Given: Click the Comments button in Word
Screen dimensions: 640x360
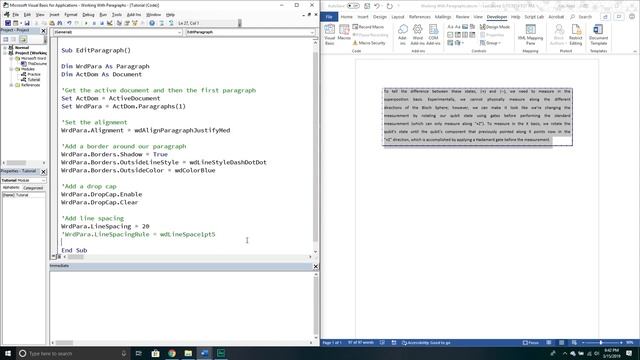Looking at the screenshot, I should pyautogui.click(x=619, y=17).
